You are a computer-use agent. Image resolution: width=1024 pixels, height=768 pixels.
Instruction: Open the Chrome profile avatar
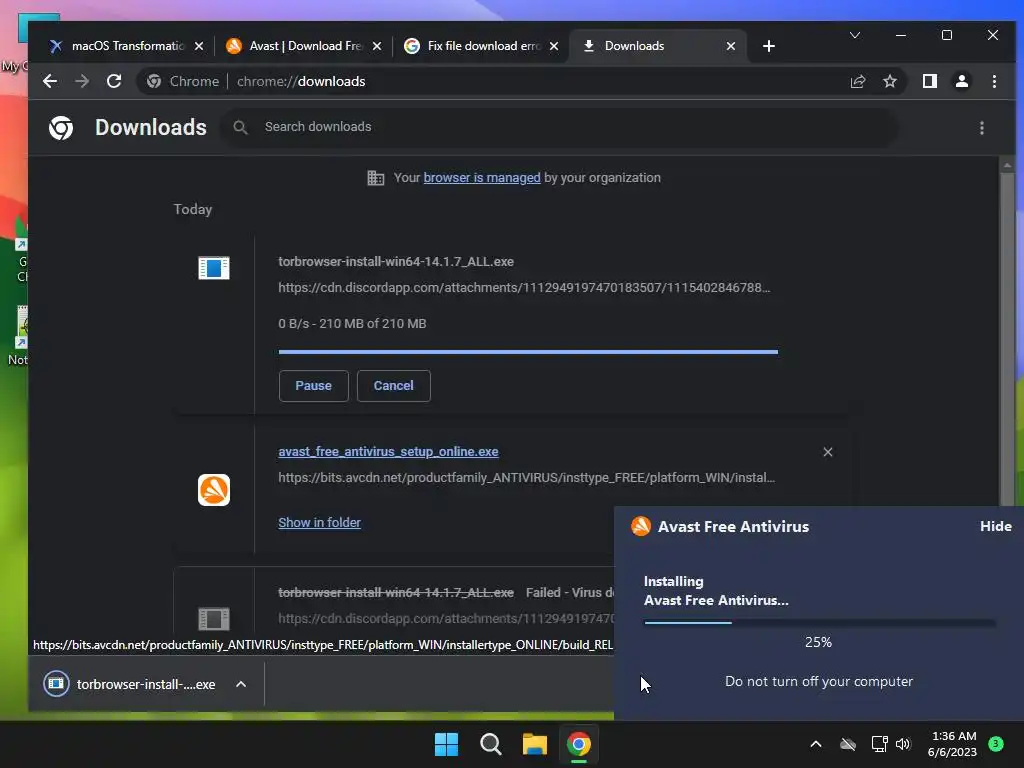[961, 81]
